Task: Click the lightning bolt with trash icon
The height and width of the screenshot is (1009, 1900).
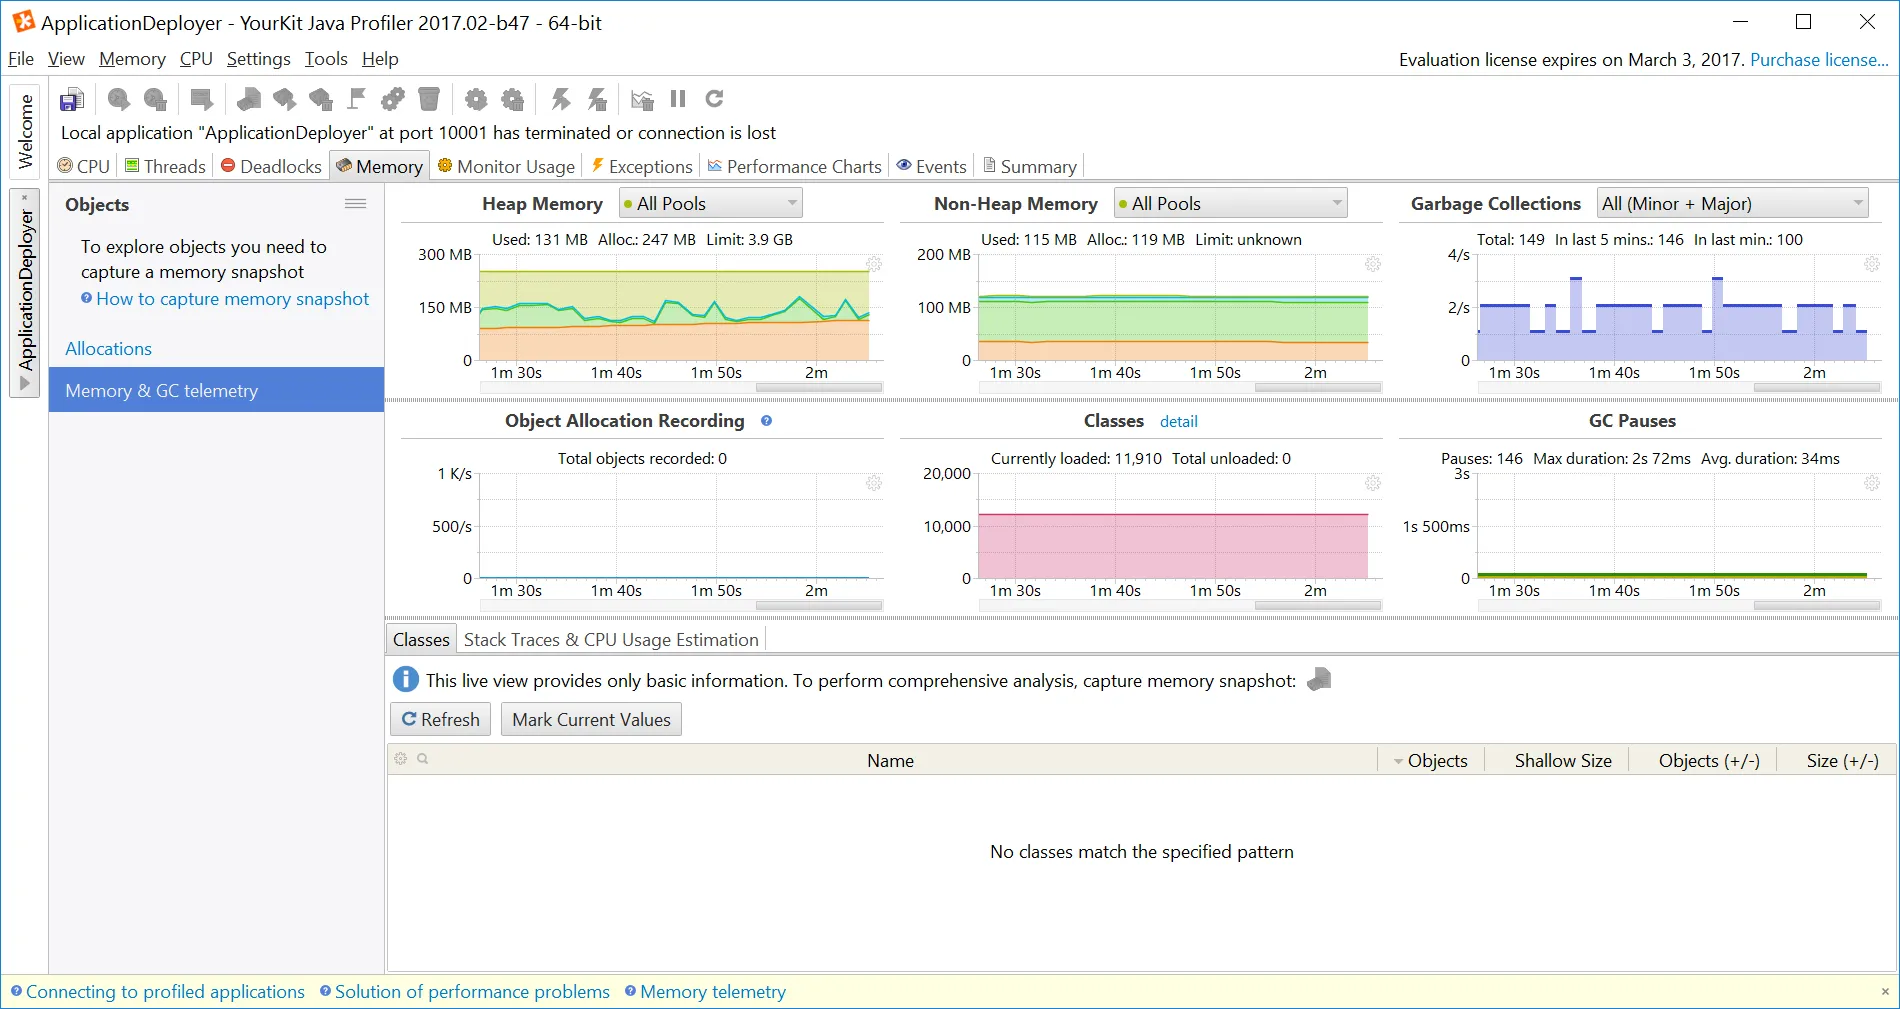Action: click(x=597, y=99)
